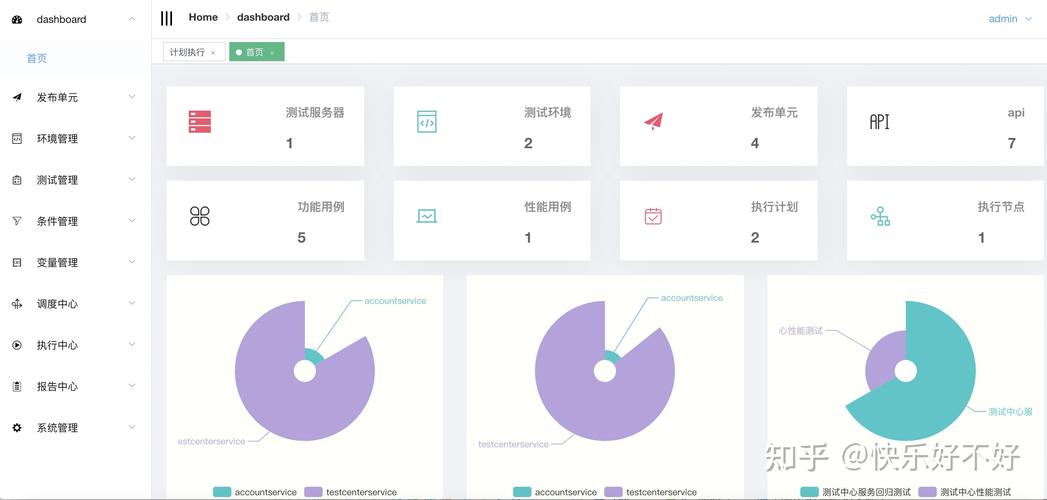The image size is (1047, 500).
Task: Click 心性能测试 label on third chart
Action: click(x=801, y=330)
